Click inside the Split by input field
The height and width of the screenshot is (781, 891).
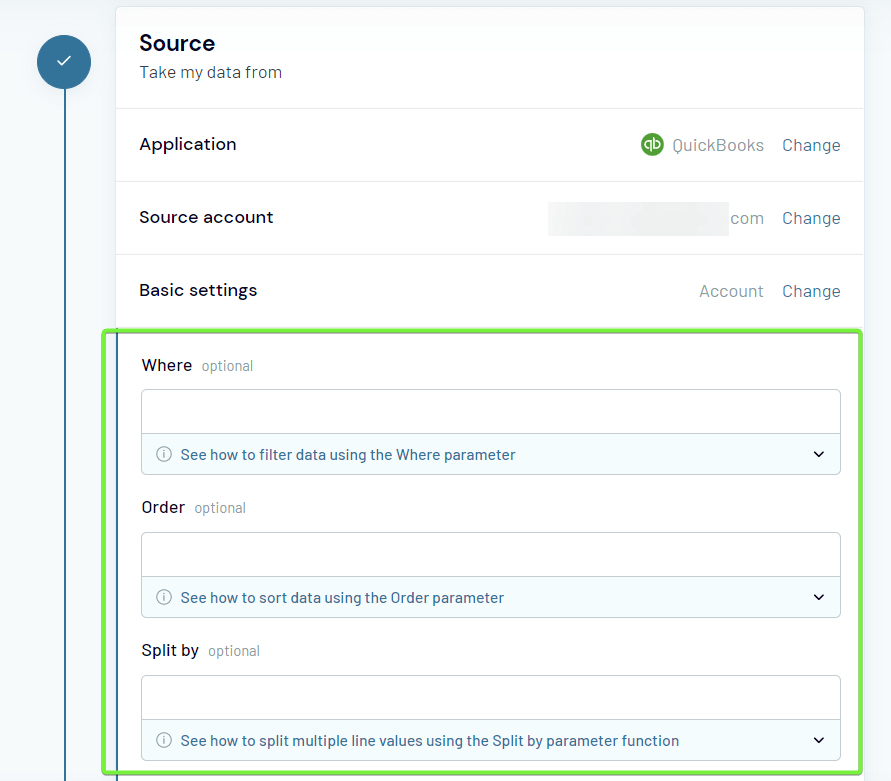(490, 696)
